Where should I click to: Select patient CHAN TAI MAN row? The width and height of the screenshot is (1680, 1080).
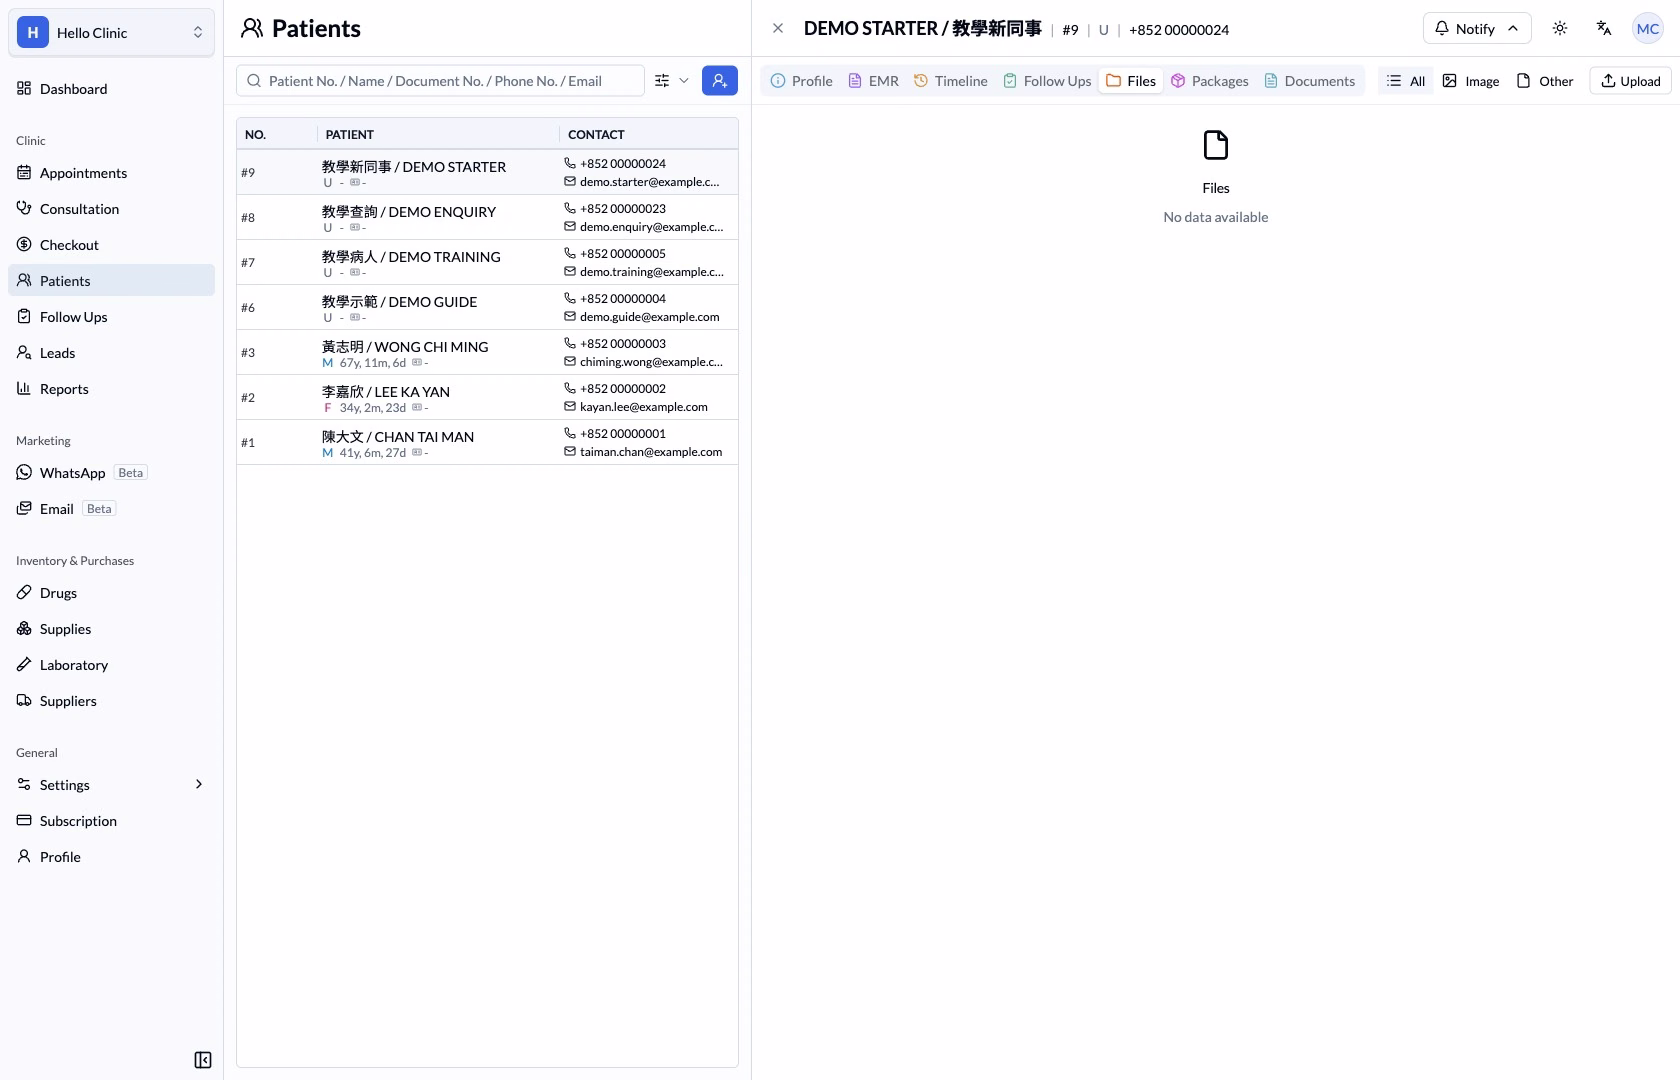point(488,443)
